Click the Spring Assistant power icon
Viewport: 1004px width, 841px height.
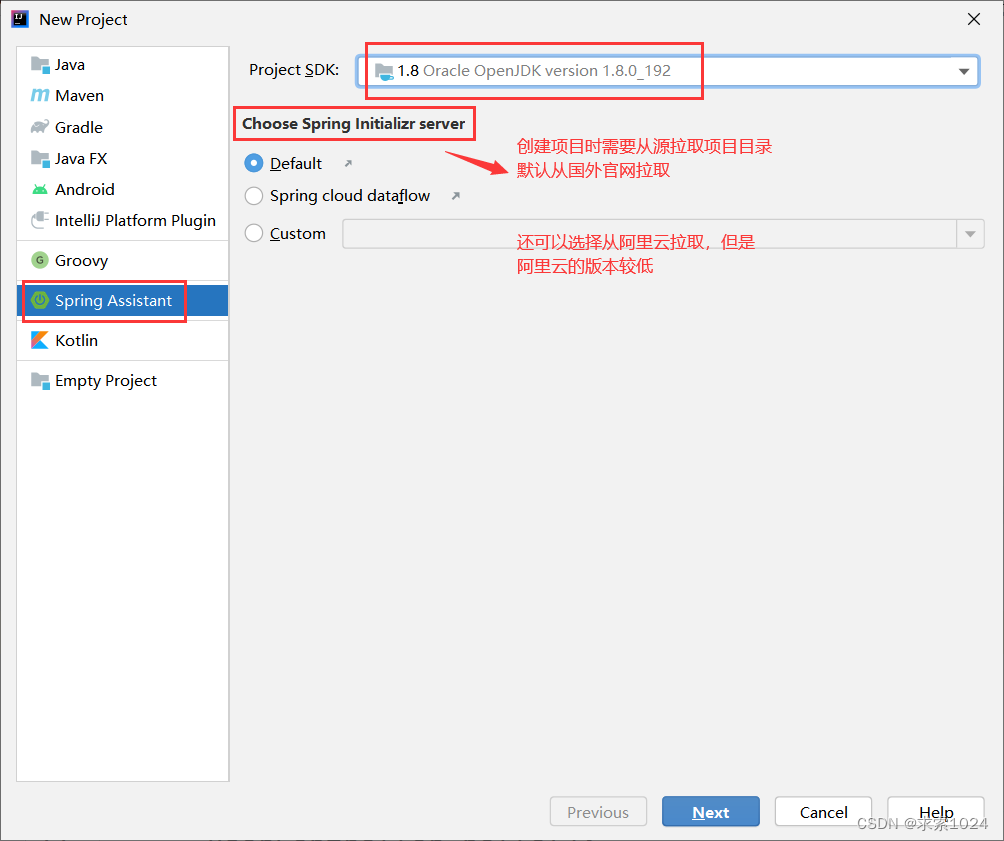tap(40, 300)
